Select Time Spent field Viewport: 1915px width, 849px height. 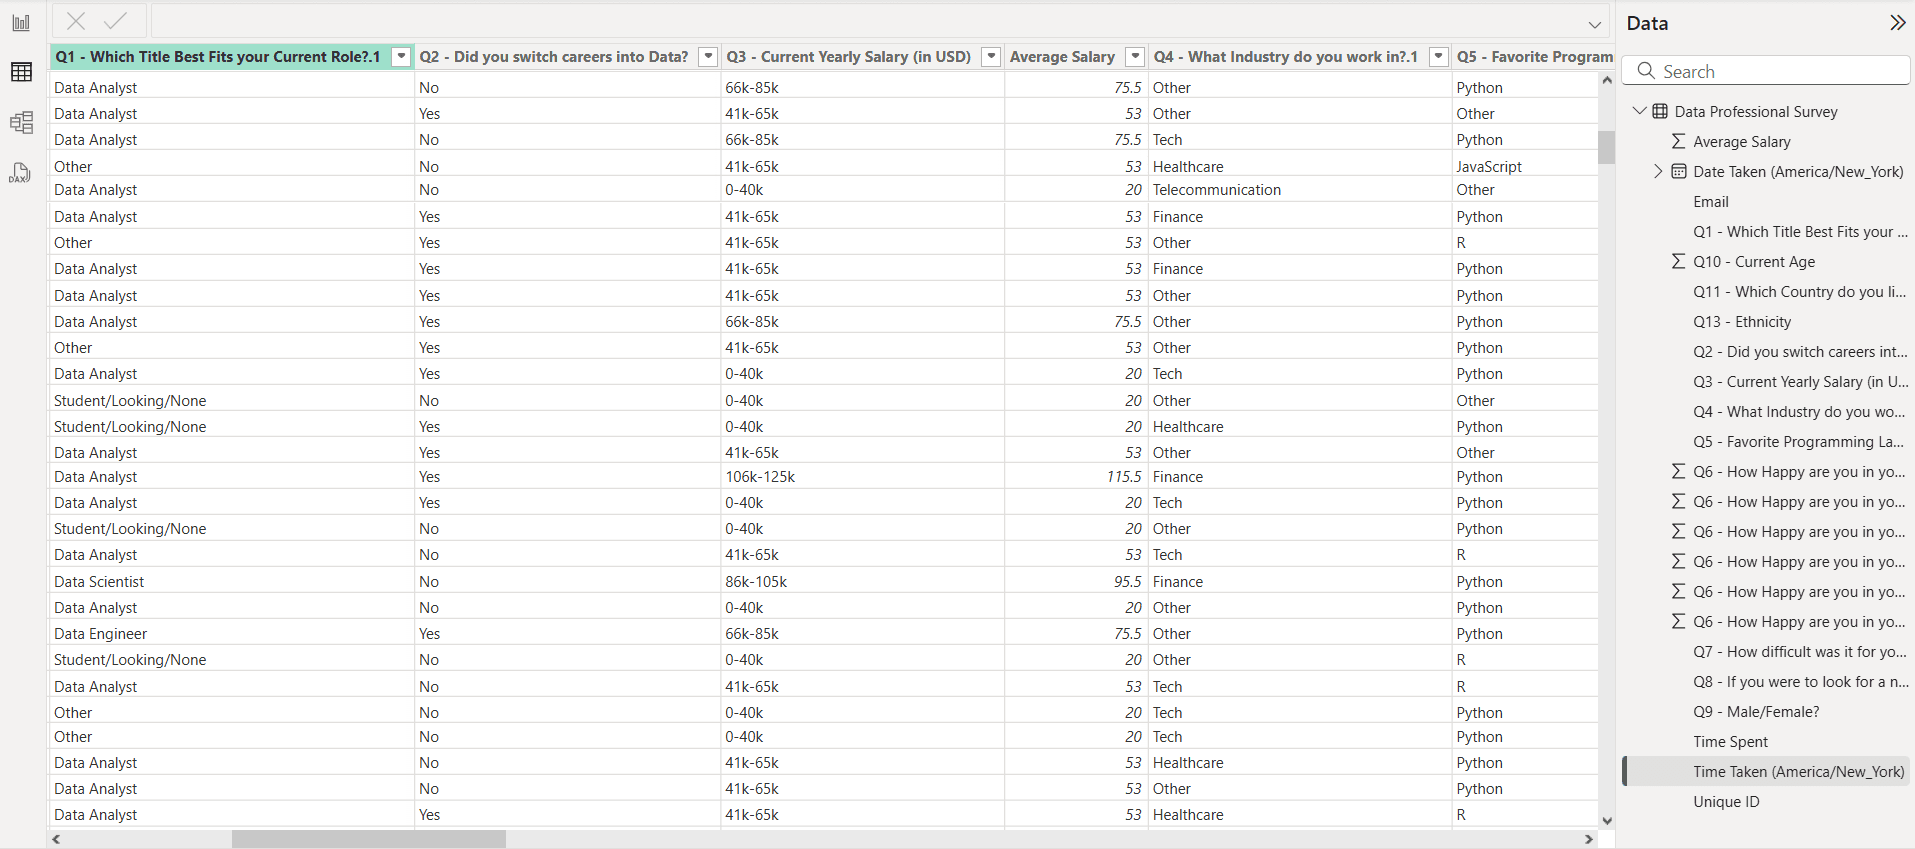pos(1730,741)
